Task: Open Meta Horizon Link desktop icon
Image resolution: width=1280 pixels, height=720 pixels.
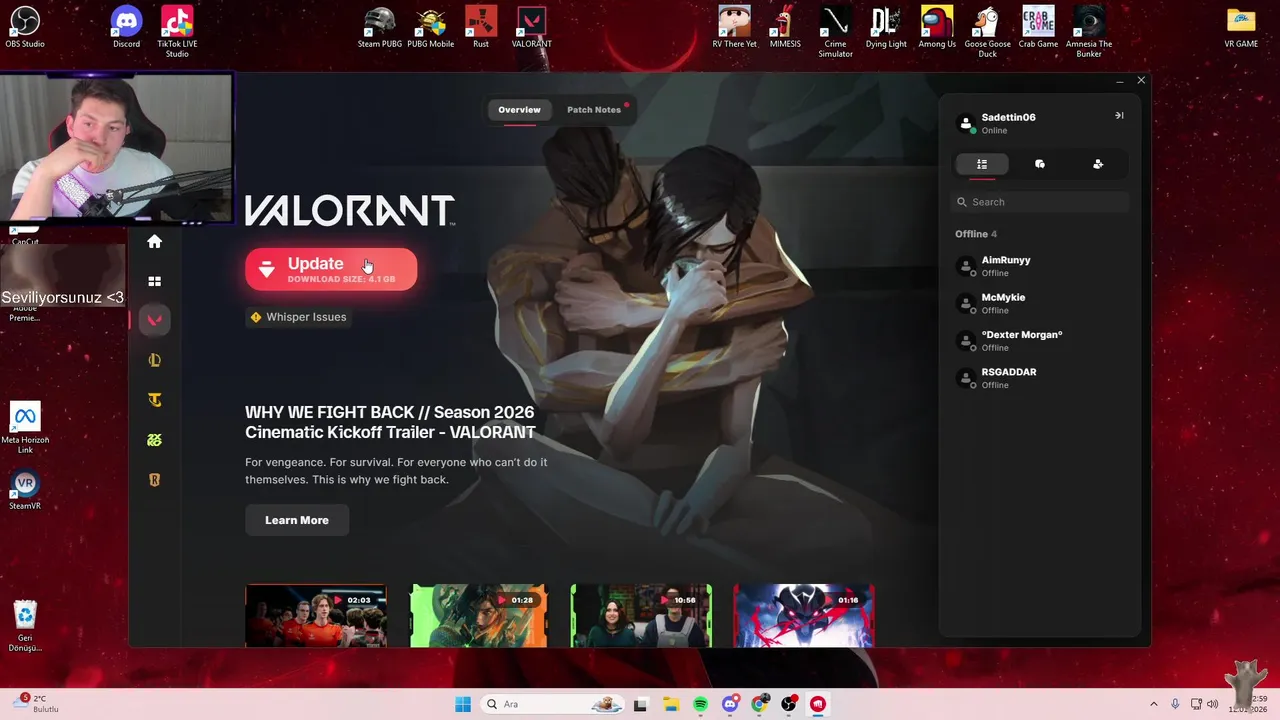Action: (x=25, y=428)
